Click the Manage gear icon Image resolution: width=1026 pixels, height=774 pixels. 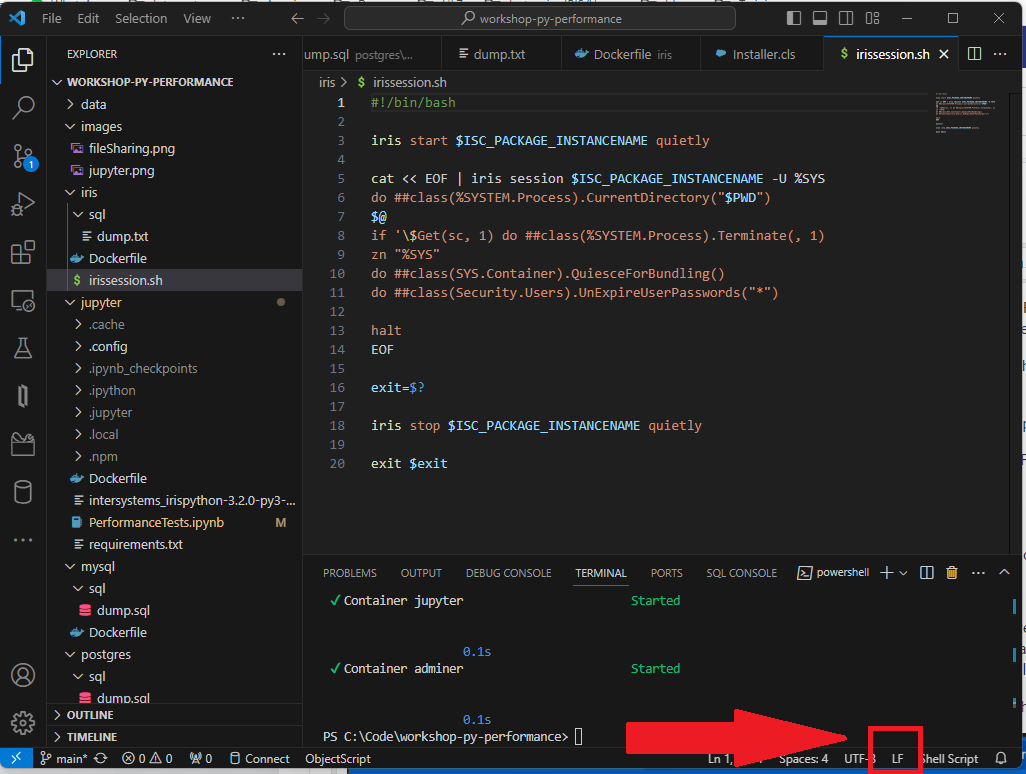tap(22, 722)
